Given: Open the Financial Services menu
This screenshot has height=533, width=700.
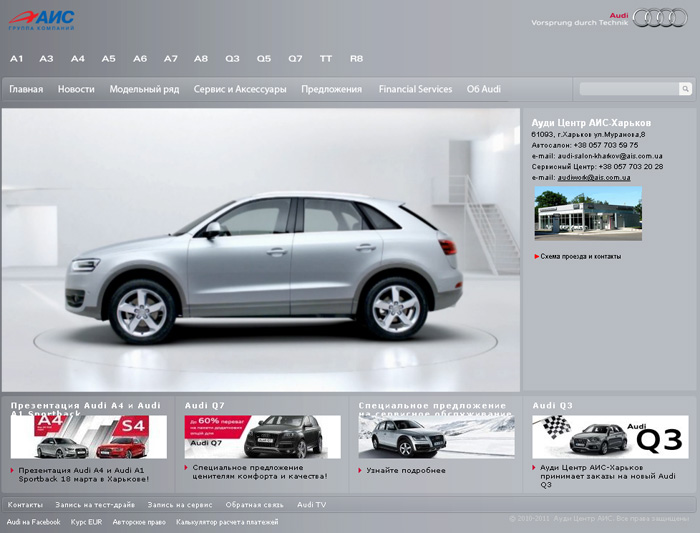Looking at the screenshot, I should click(416, 89).
